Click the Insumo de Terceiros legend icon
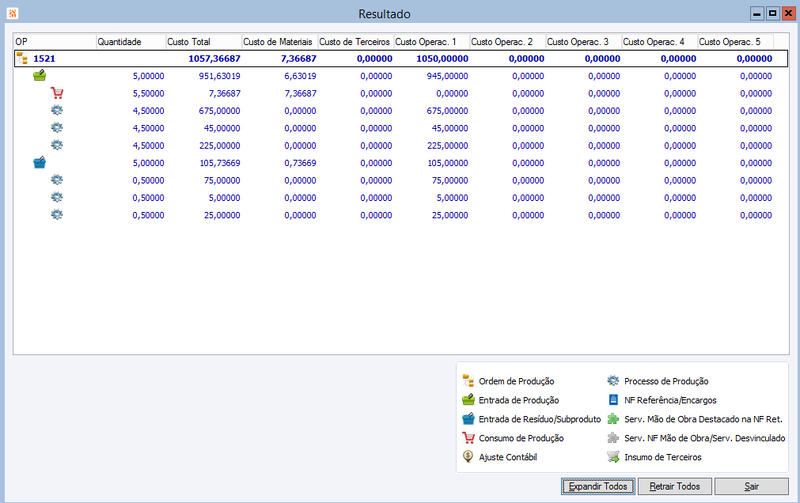Image resolution: width=800 pixels, height=503 pixels. pyautogui.click(x=613, y=457)
